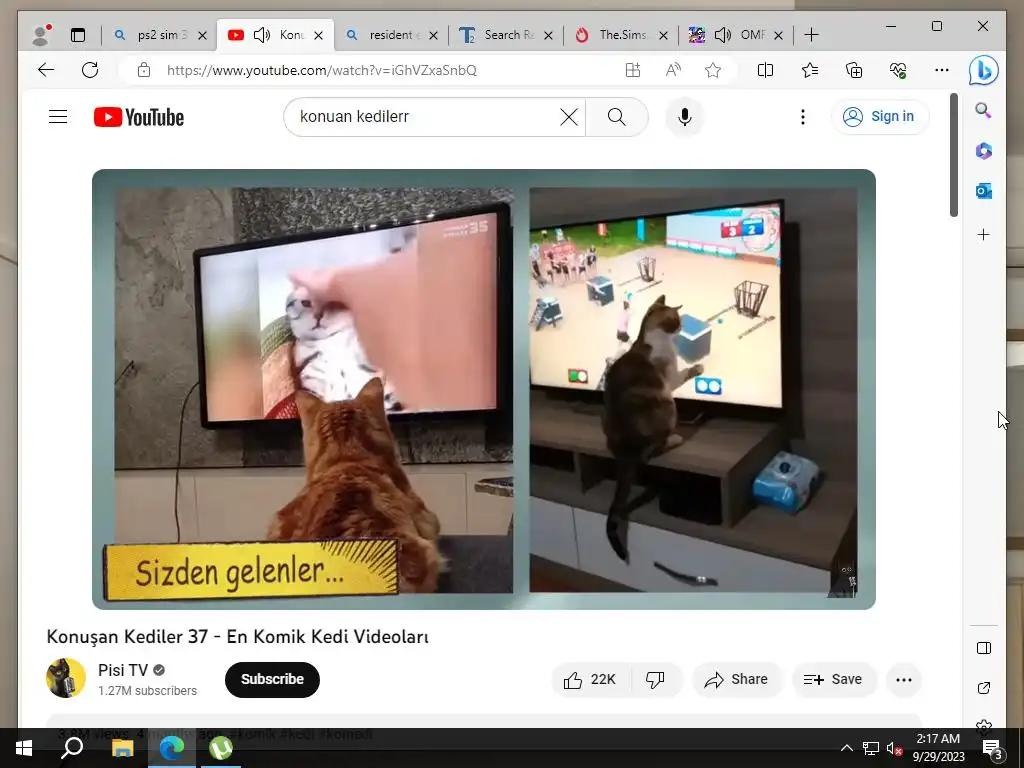Open Edge sidebar search icon
1024x768 pixels.
pyautogui.click(x=984, y=110)
